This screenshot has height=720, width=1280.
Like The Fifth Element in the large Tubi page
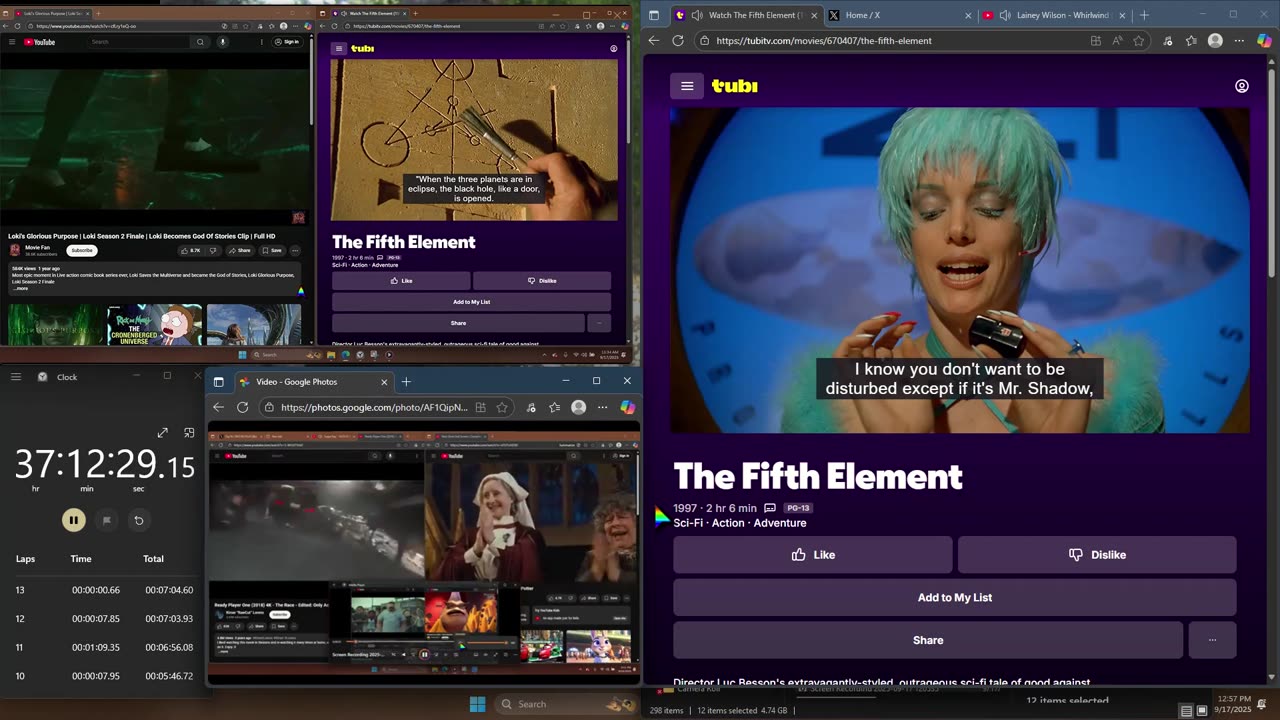point(812,555)
